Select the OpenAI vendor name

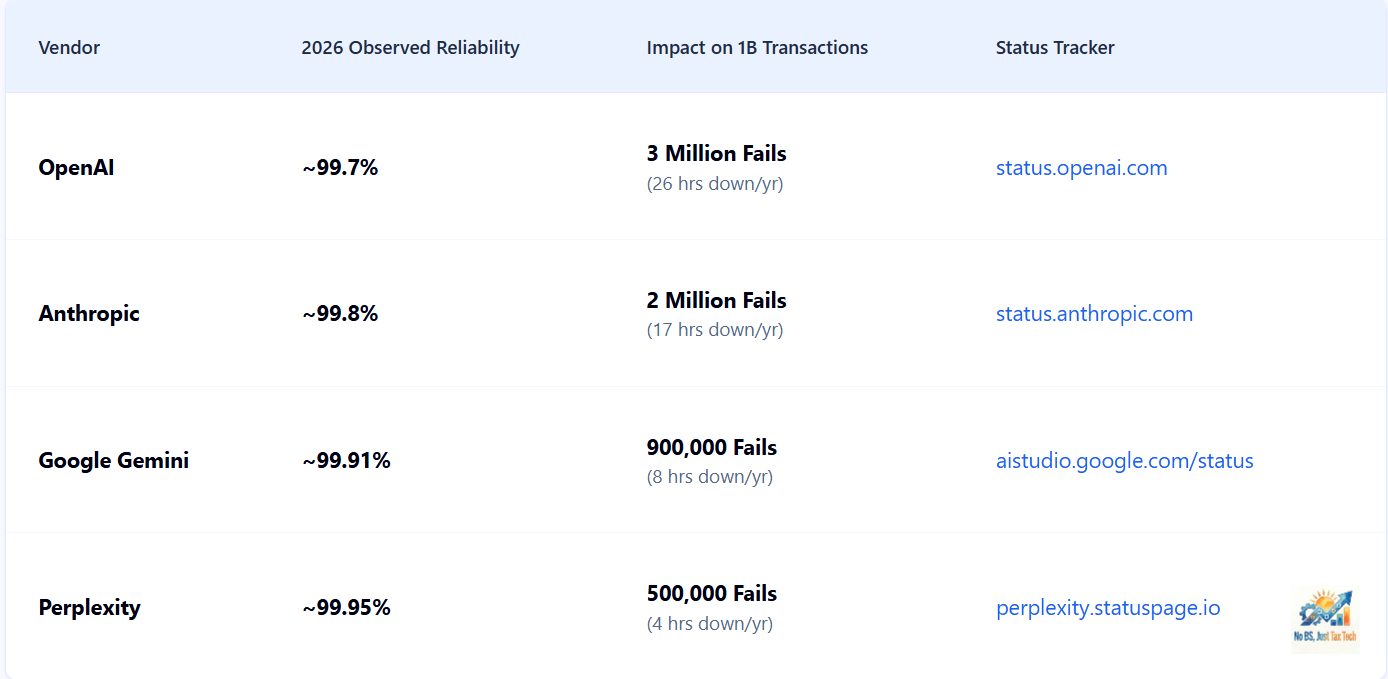tap(76, 168)
